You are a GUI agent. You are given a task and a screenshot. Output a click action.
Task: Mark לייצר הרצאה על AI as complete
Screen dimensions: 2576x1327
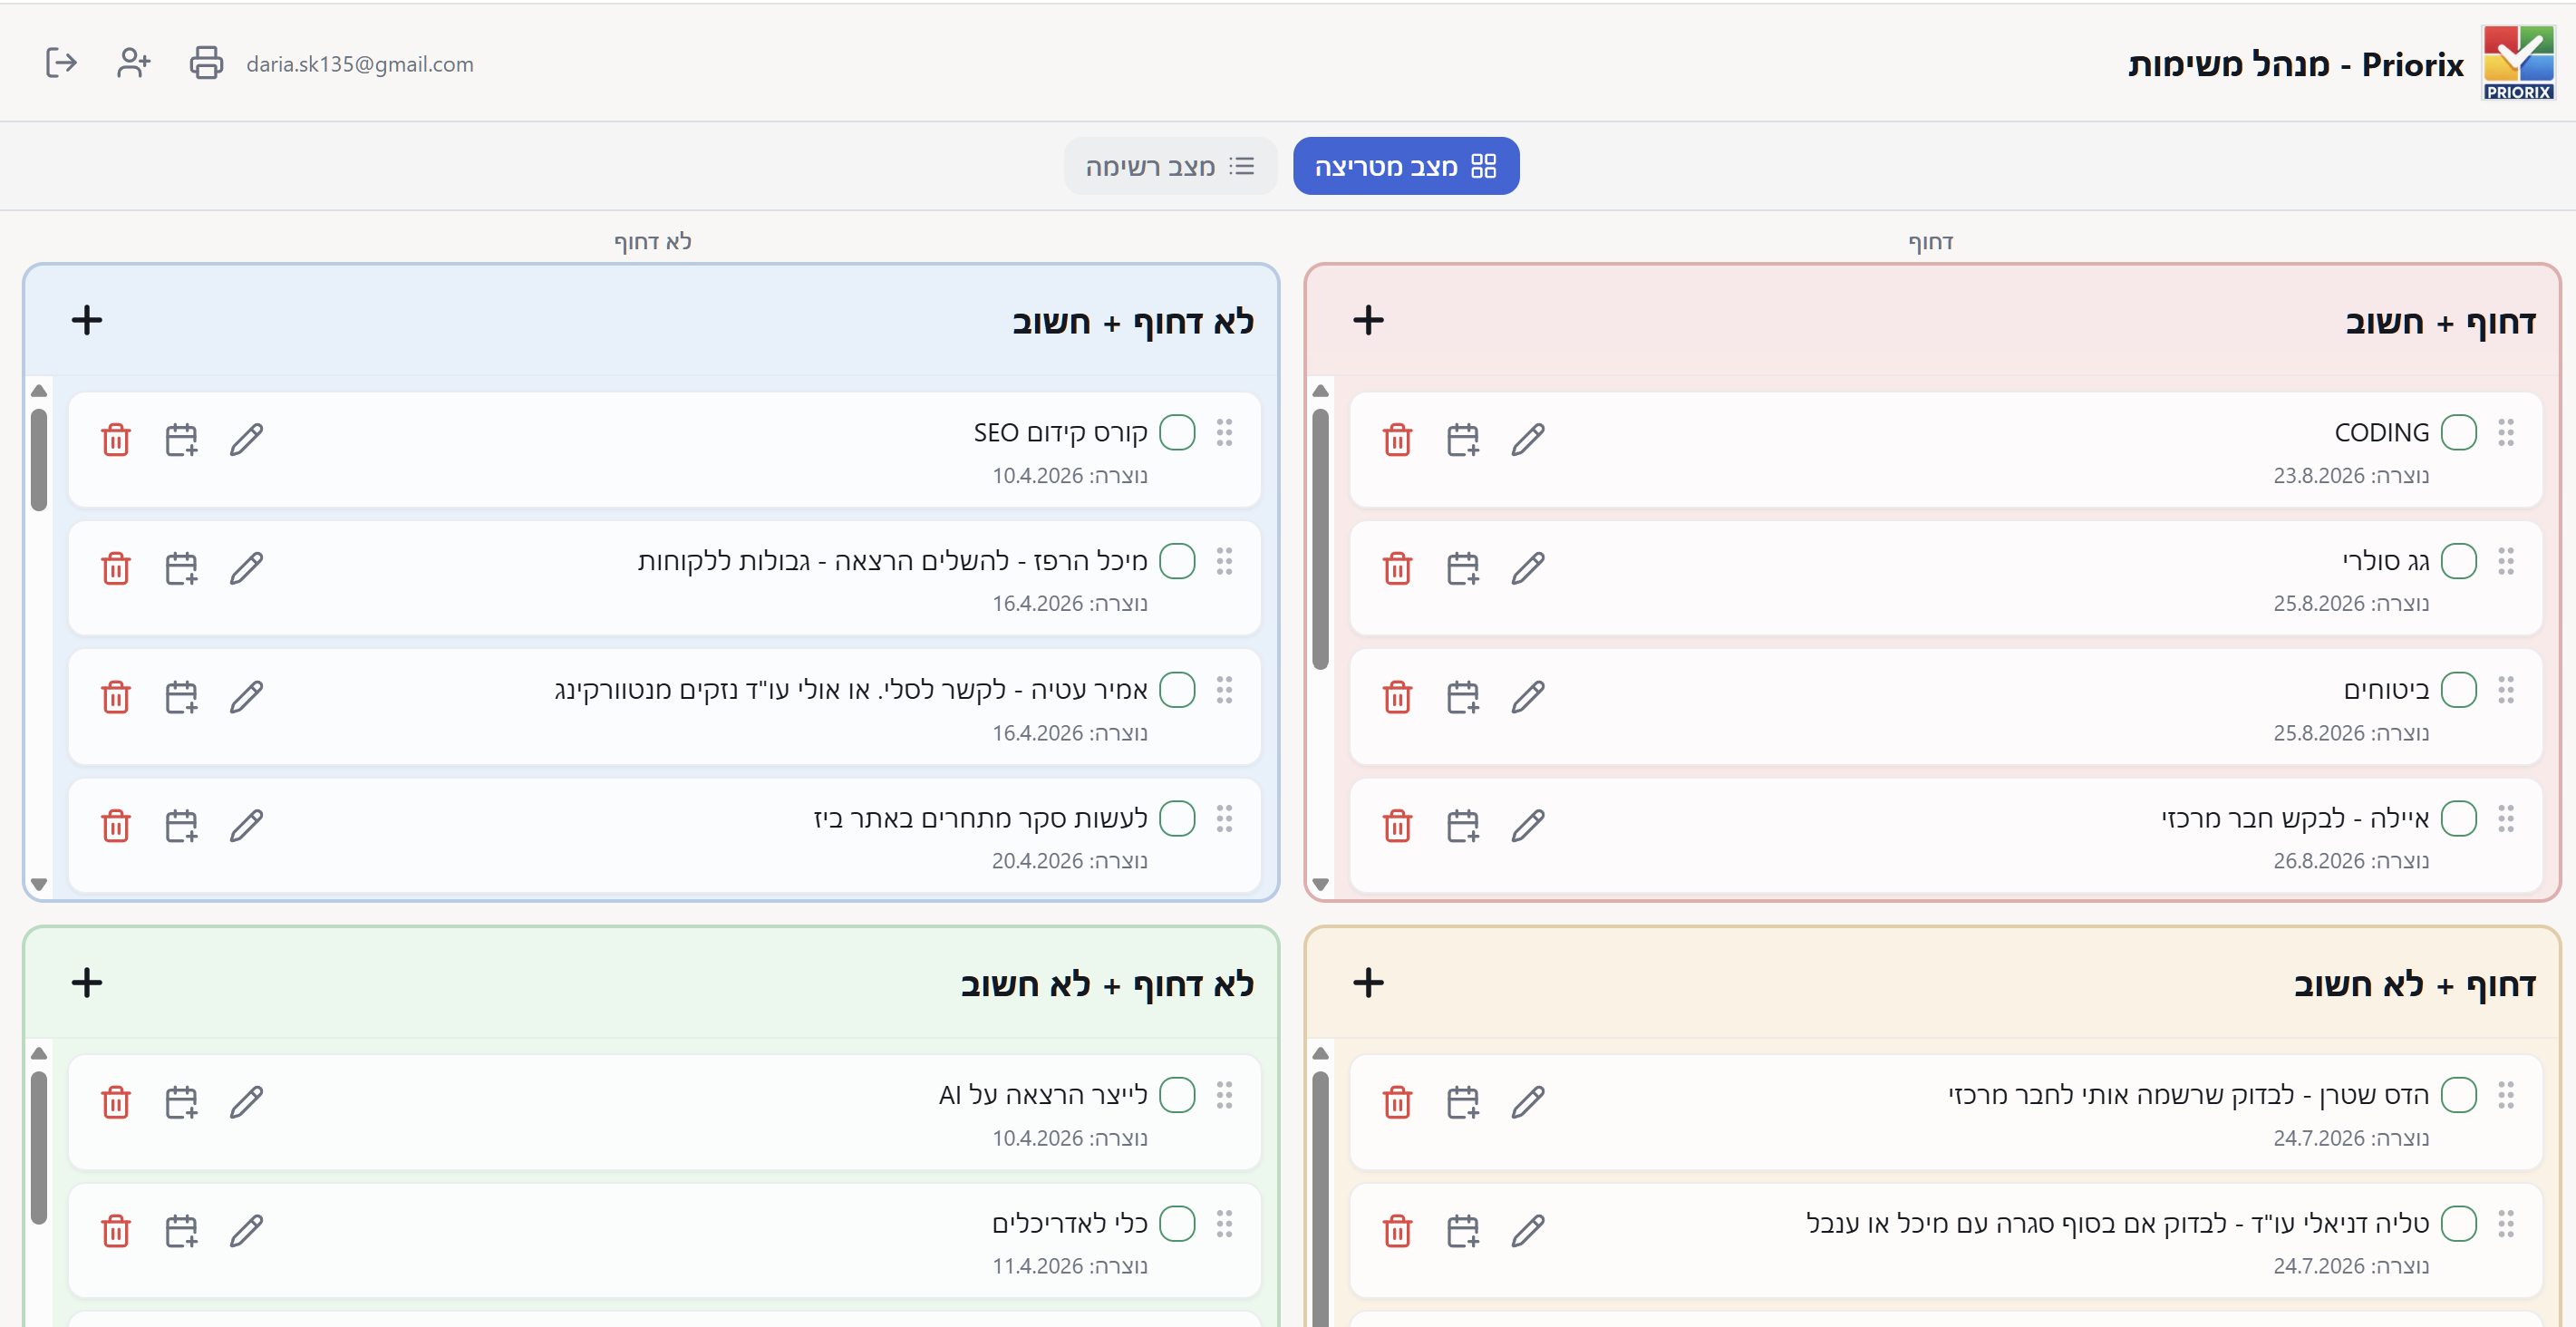tap(1177, 1095)
